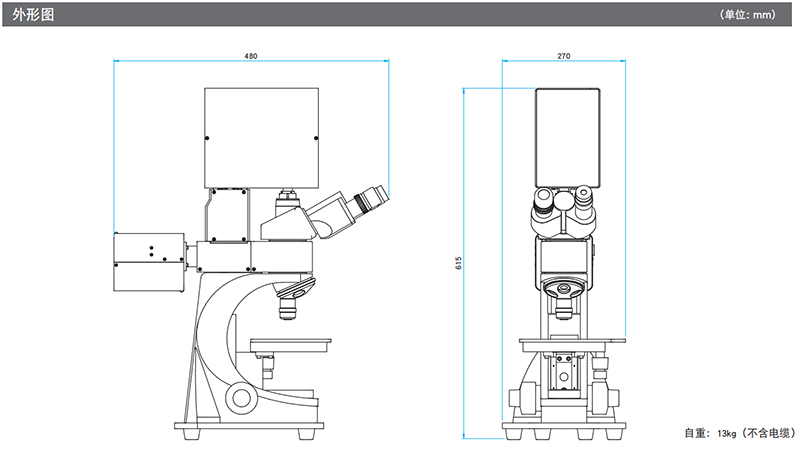Click the large monitor box in side view
Viewport: 800px width, 454px height.
coord(261,137)
